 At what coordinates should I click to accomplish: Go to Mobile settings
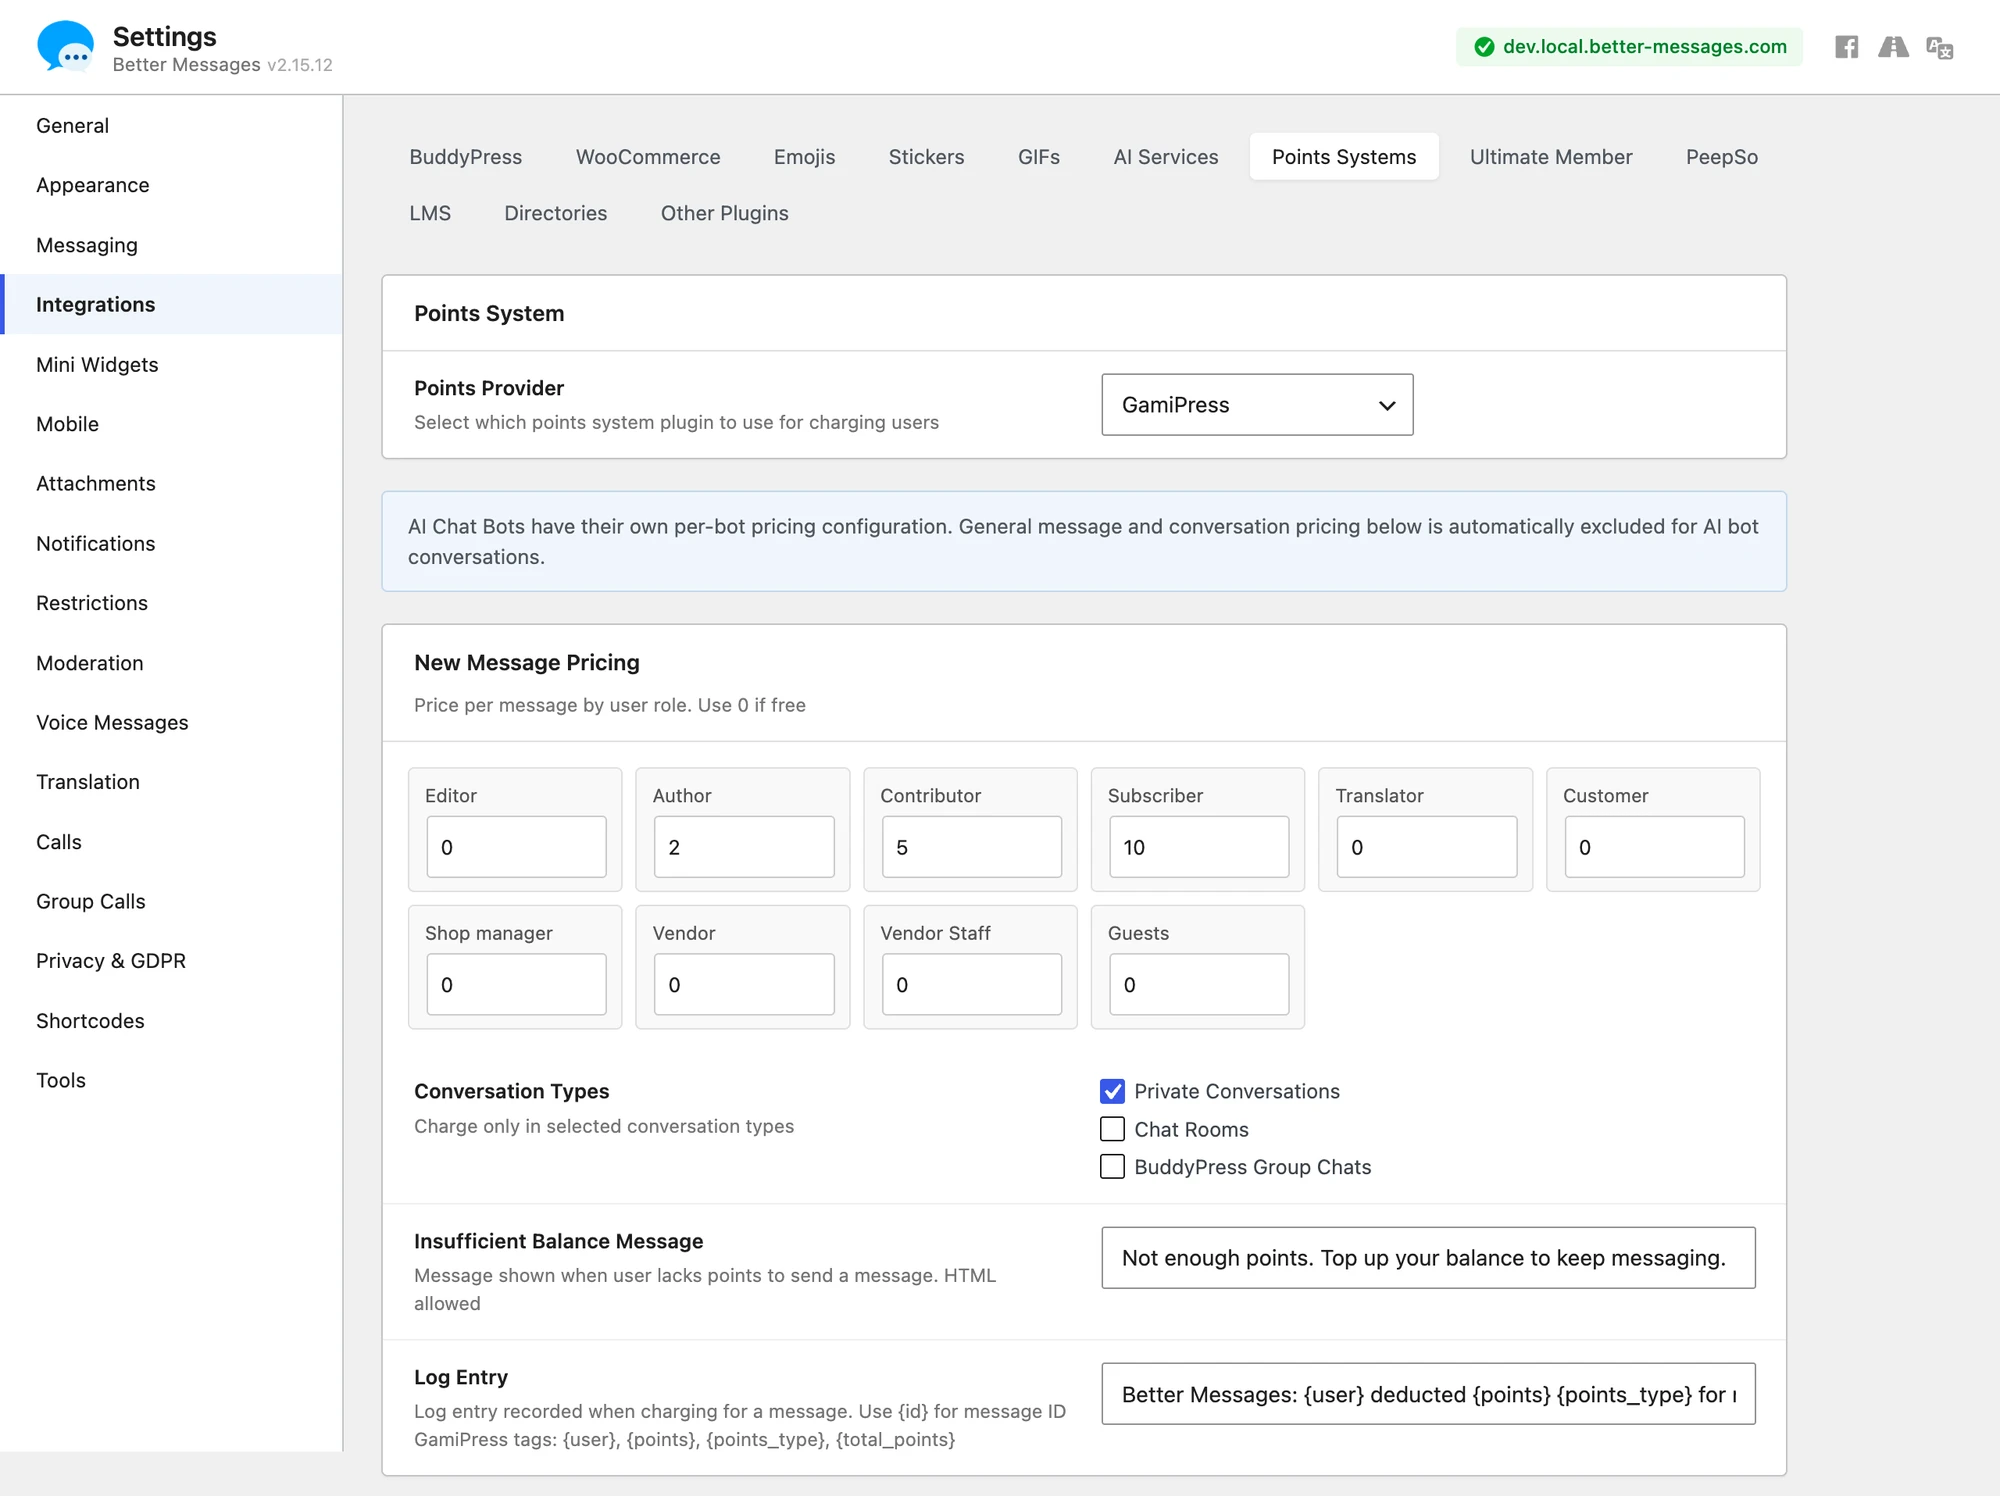171,424
